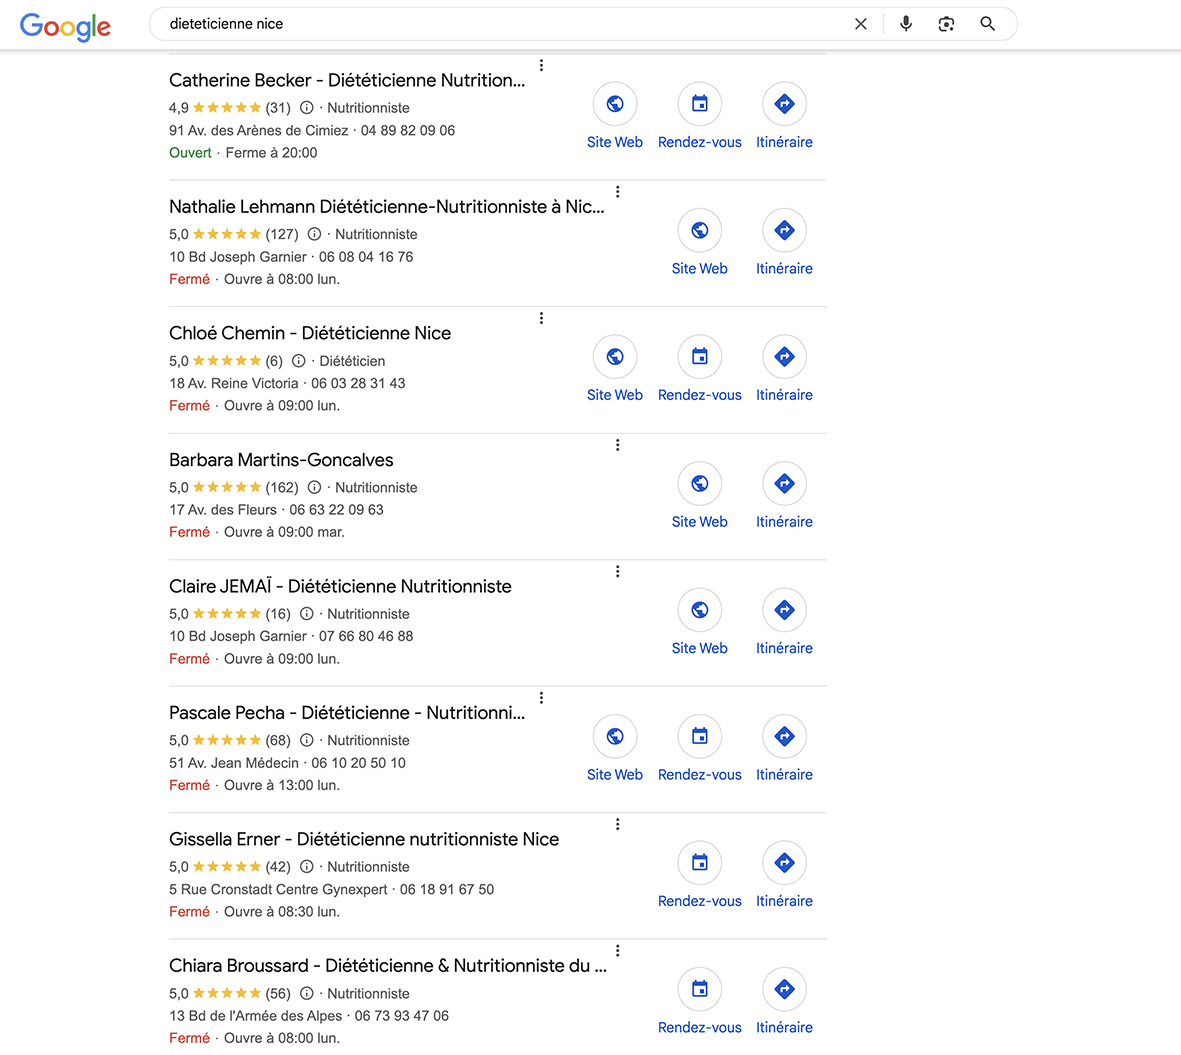Viewport: 1181px width, 1055px height.
Task: Submit search with magnifying glass icon
Action: click(987, 24)
